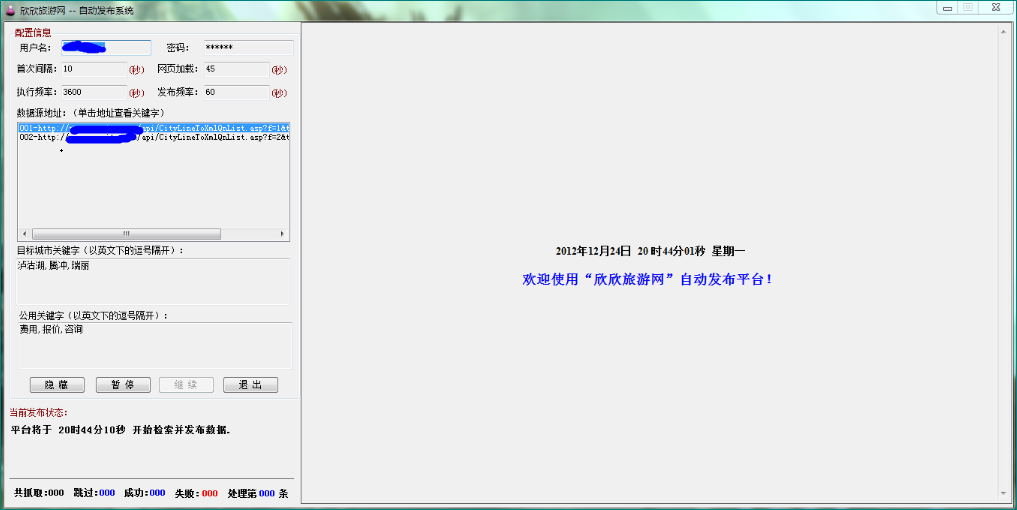The height and width of the screenshot is (510, 1017).
Task: Select the 002-http data source row
Action: pyautogui.click(x=154, y=137)
